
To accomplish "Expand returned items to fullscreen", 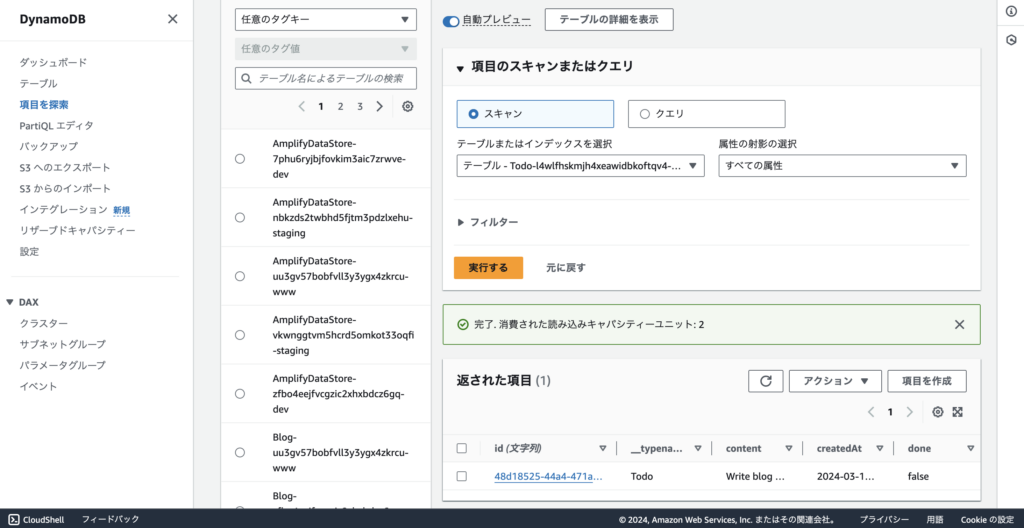I will 958,412.
